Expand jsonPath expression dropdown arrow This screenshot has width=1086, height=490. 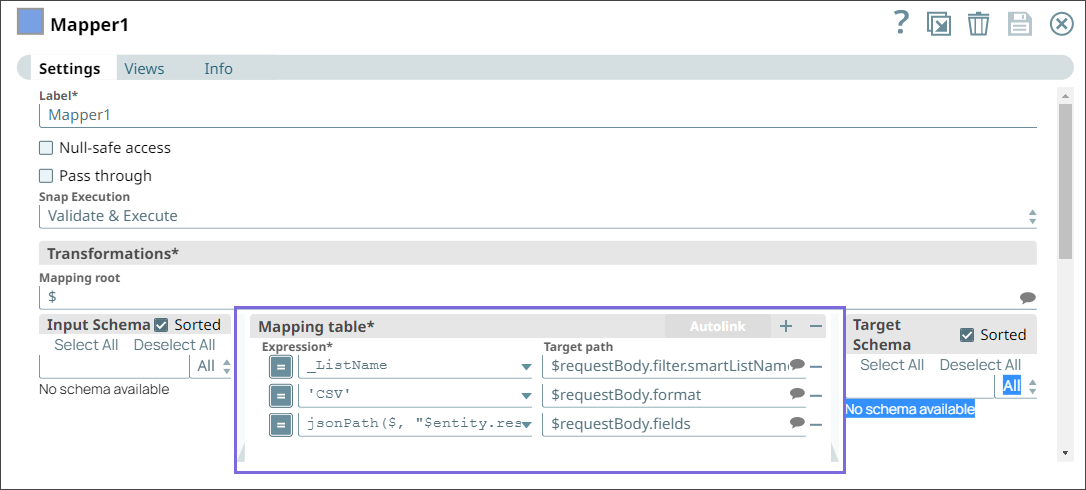pos(526,425)
